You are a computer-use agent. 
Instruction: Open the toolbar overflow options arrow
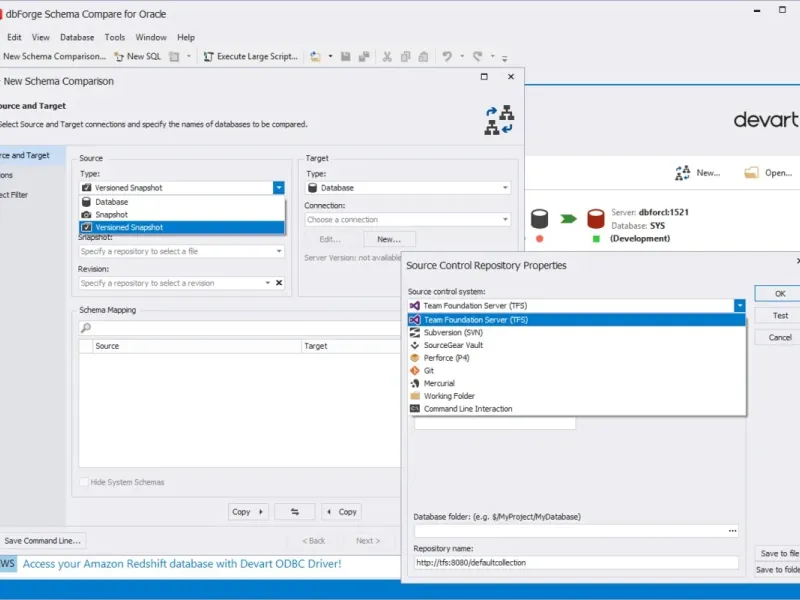[505, 58]
